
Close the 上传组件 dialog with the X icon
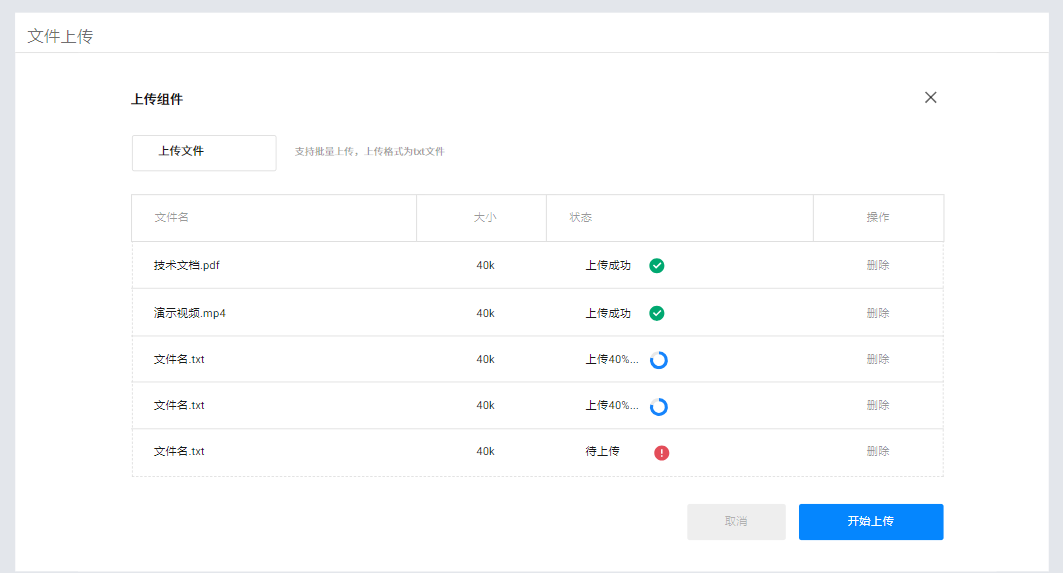click(930, 98)
